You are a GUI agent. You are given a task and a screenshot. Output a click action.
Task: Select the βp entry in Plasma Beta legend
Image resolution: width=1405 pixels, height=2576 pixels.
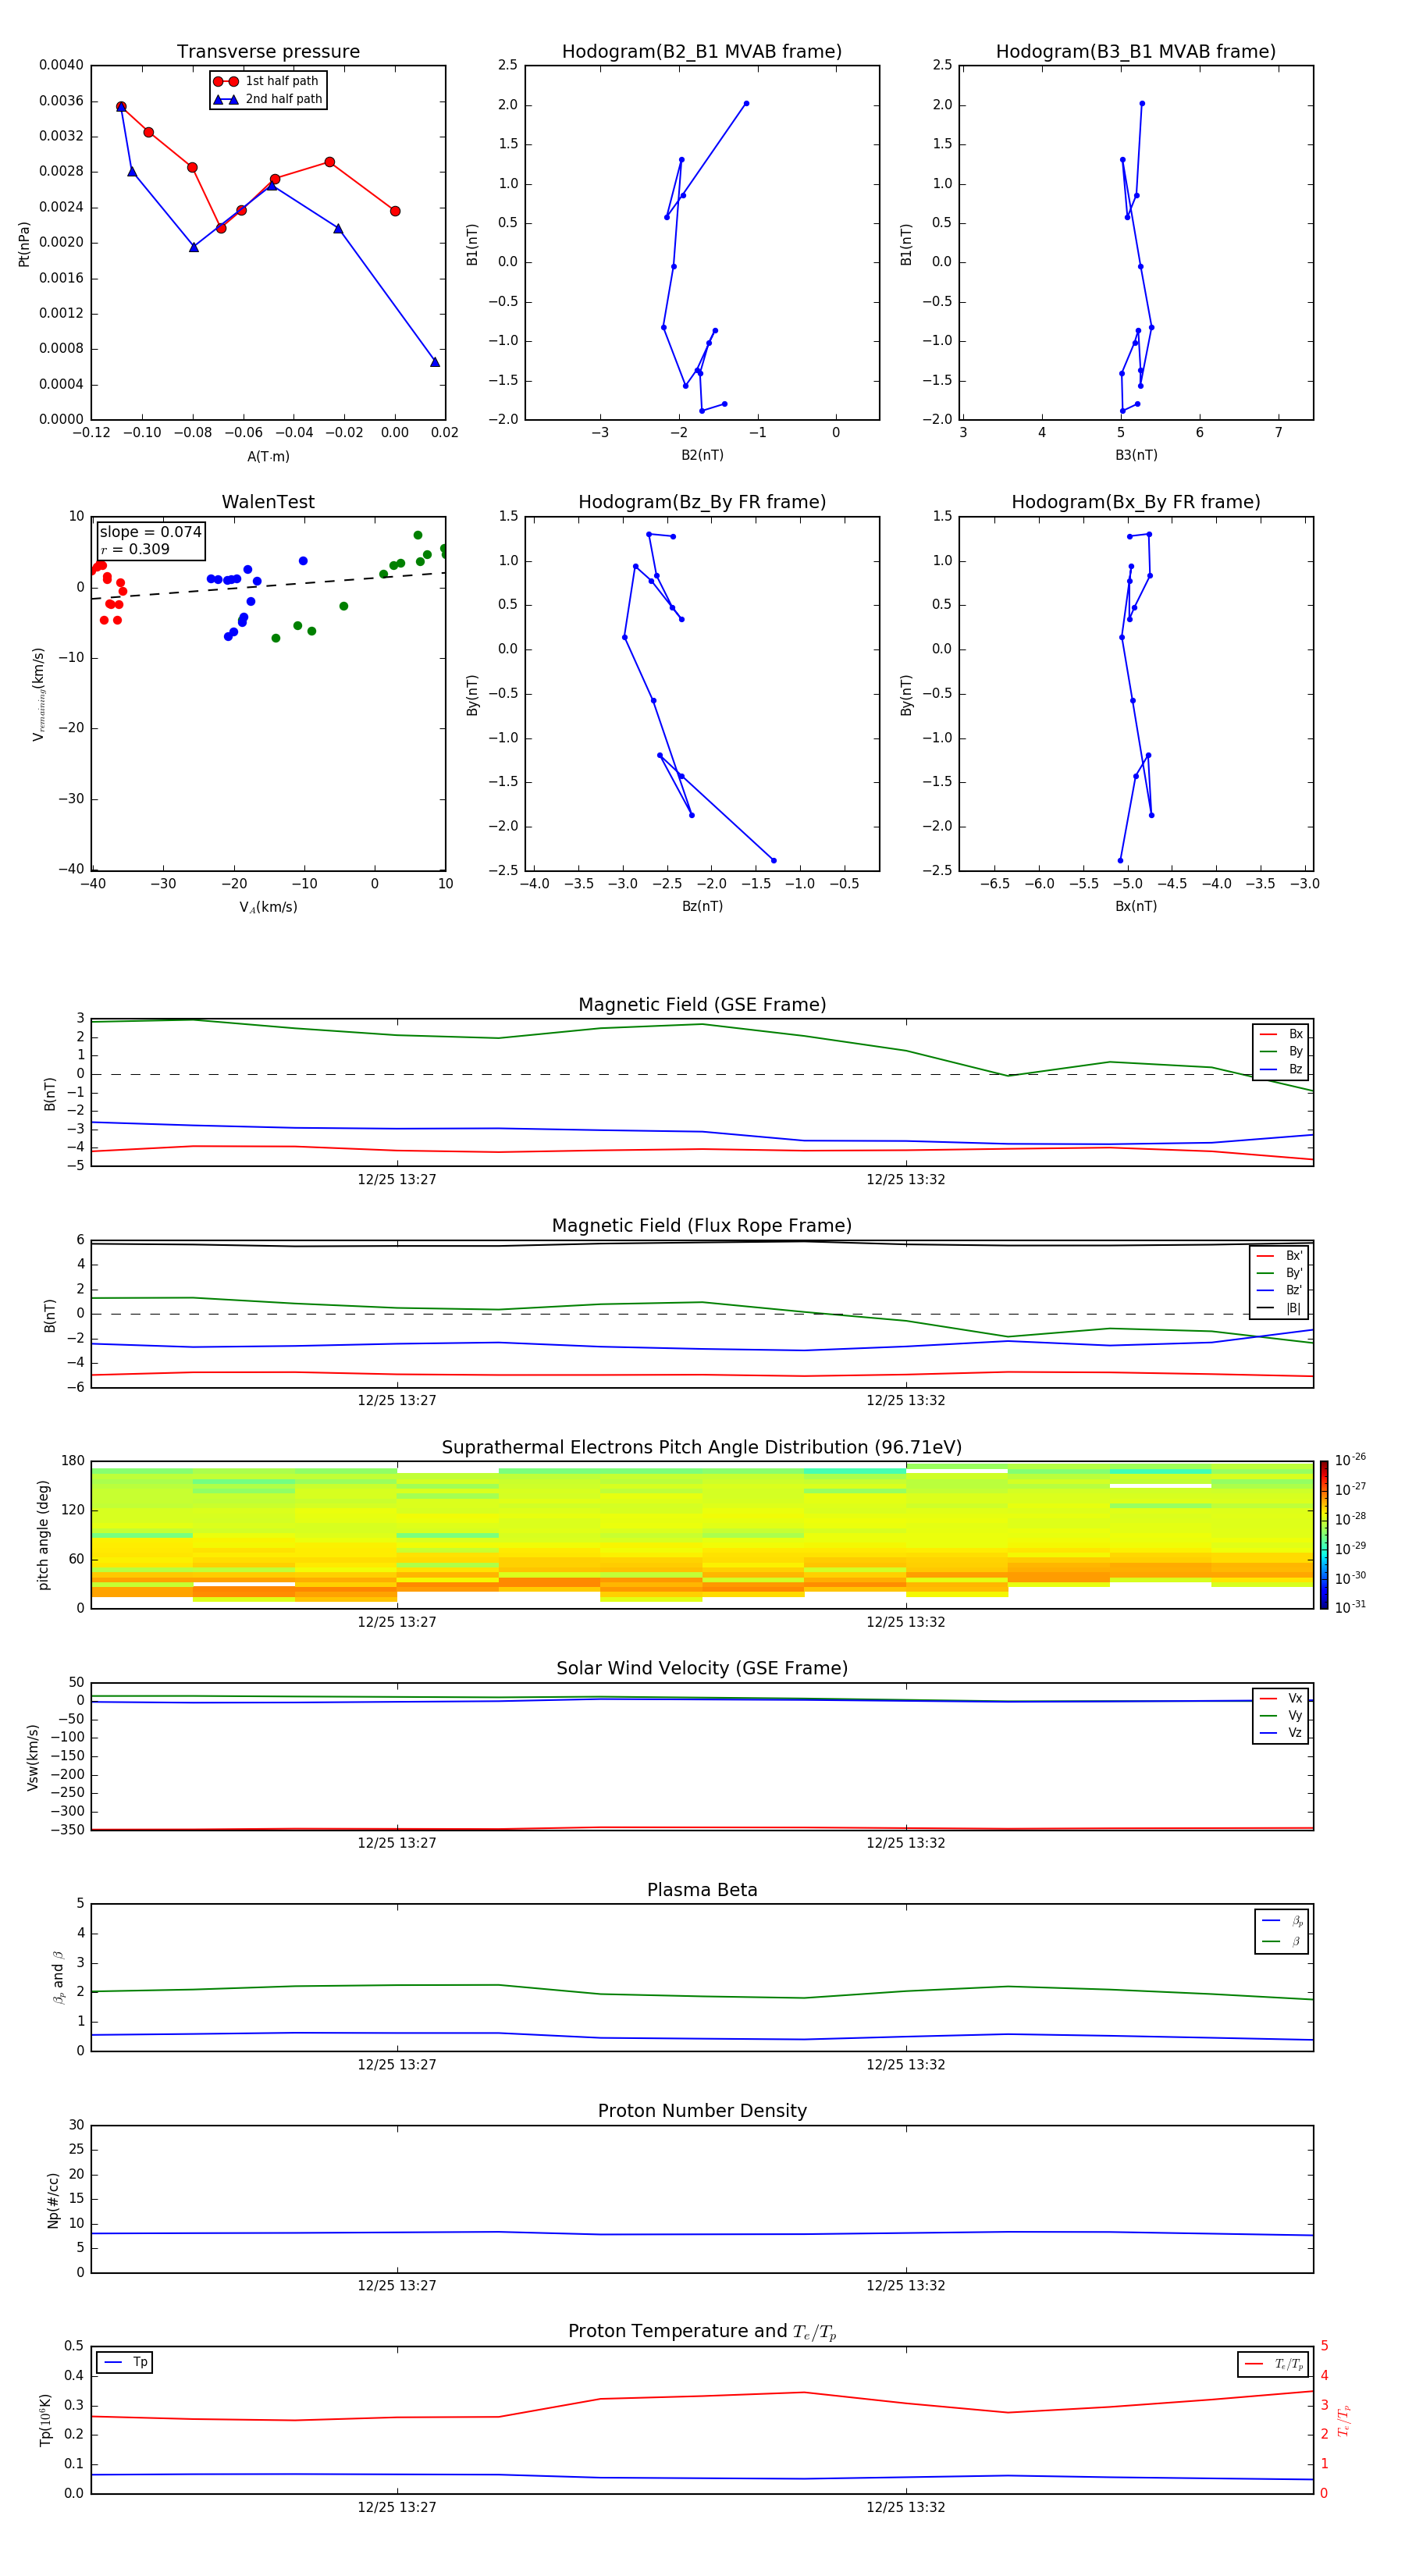[1282, 1921]
